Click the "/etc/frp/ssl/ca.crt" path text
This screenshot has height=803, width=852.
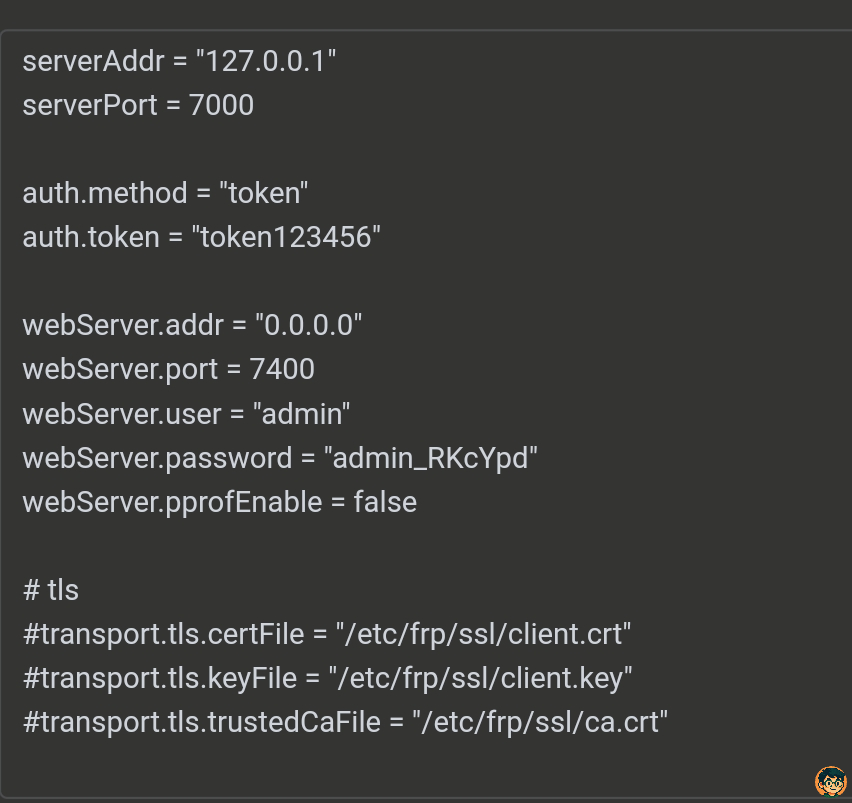(x=540, y=723)
